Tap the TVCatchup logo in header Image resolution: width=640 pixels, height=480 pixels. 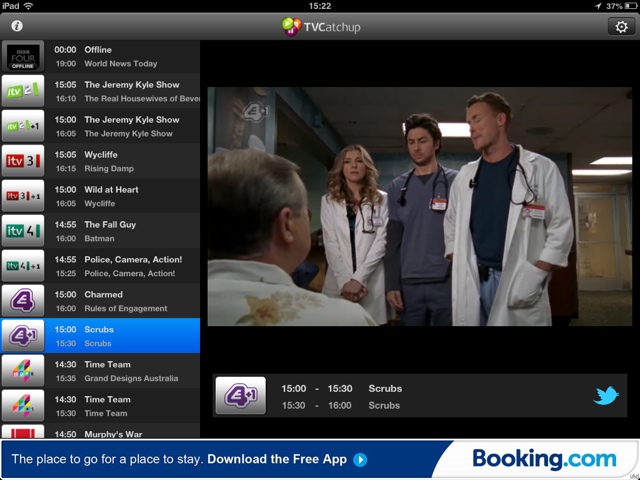click(321, 27)
